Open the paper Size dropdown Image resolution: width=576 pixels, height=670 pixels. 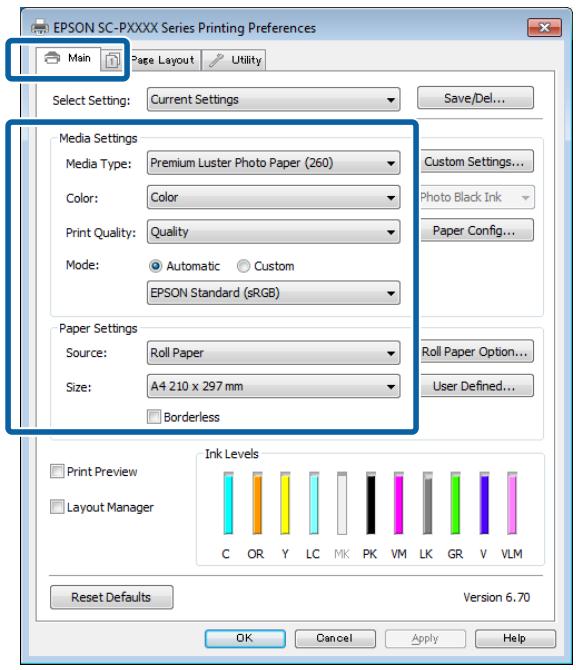[x=273, y=386]
